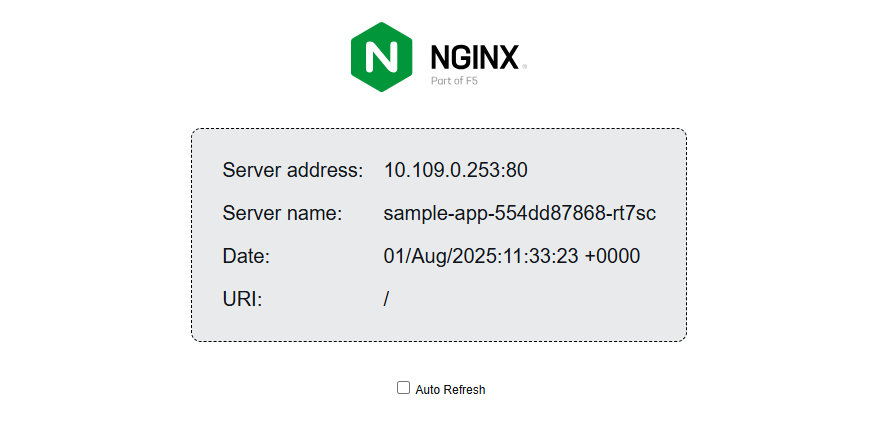Click the date value 01/Aug/2025:11:33:23
Image resolution: width=872 pixels, height=444 pixels.
click(x=481, y=256)
